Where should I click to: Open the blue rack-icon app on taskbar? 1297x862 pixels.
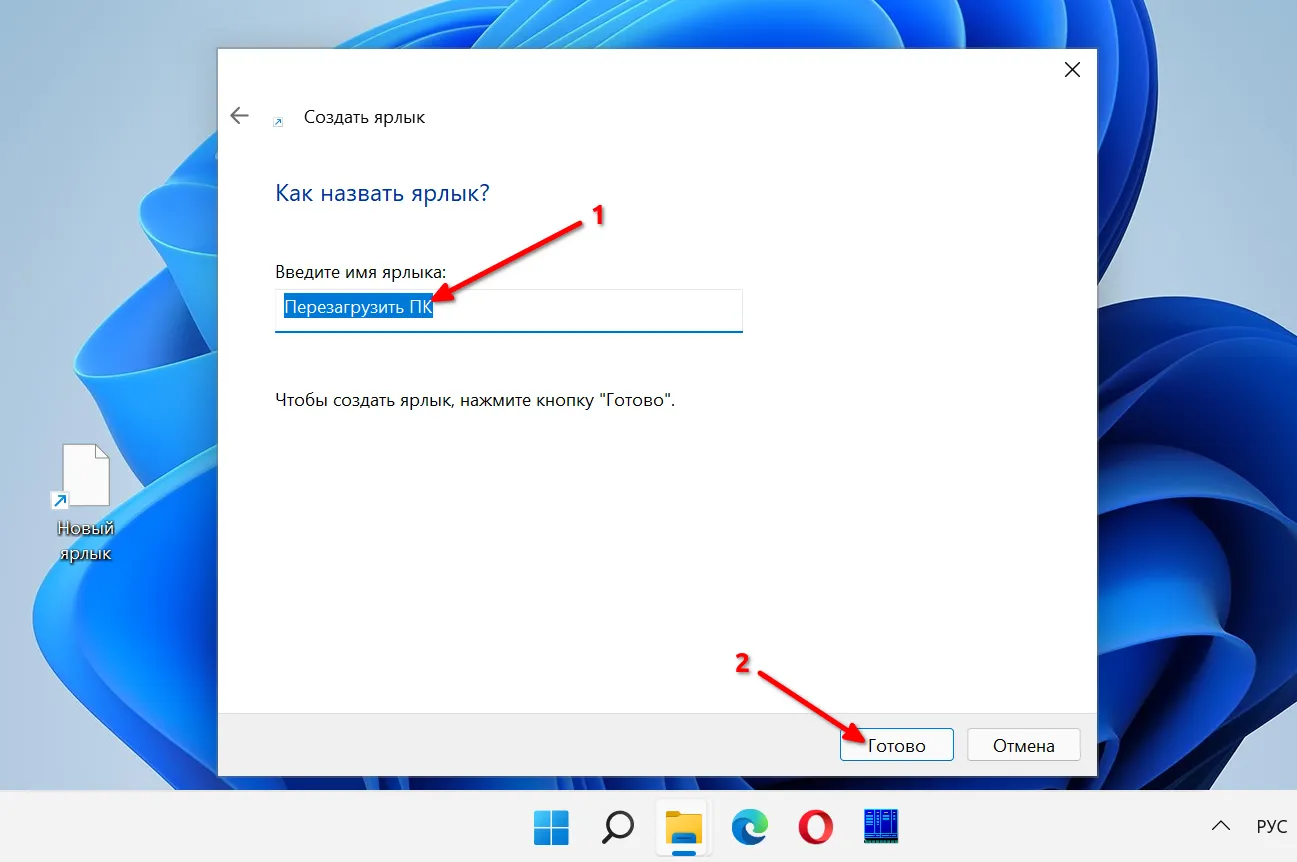tap(881, 826)
